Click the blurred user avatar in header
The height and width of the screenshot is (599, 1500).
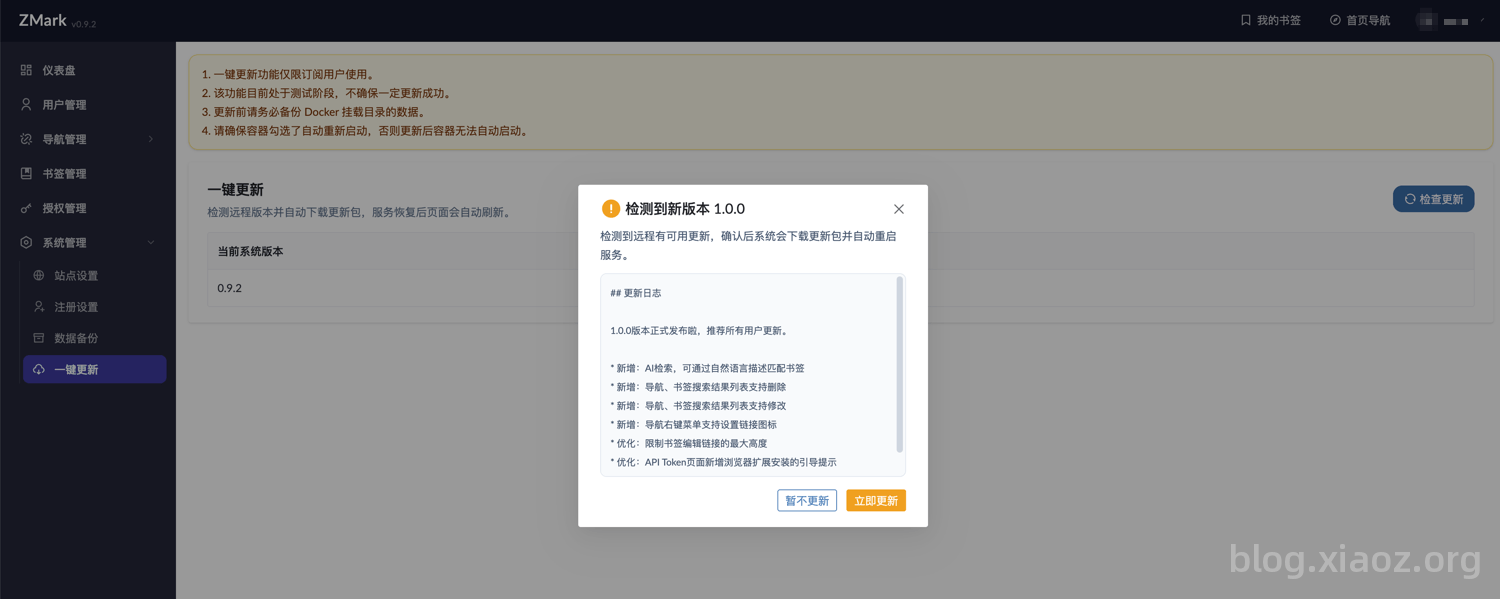[1427, 20]
